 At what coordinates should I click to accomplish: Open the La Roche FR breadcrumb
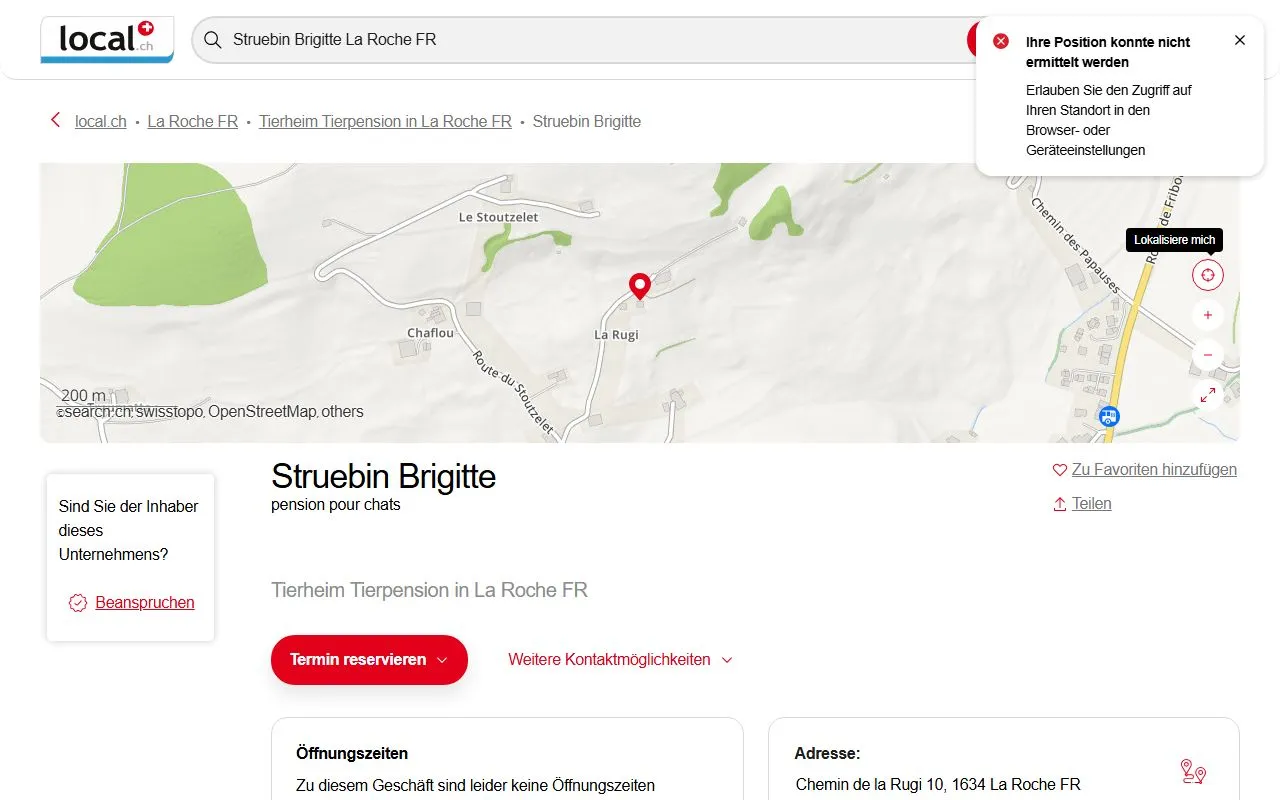[192, 121]
